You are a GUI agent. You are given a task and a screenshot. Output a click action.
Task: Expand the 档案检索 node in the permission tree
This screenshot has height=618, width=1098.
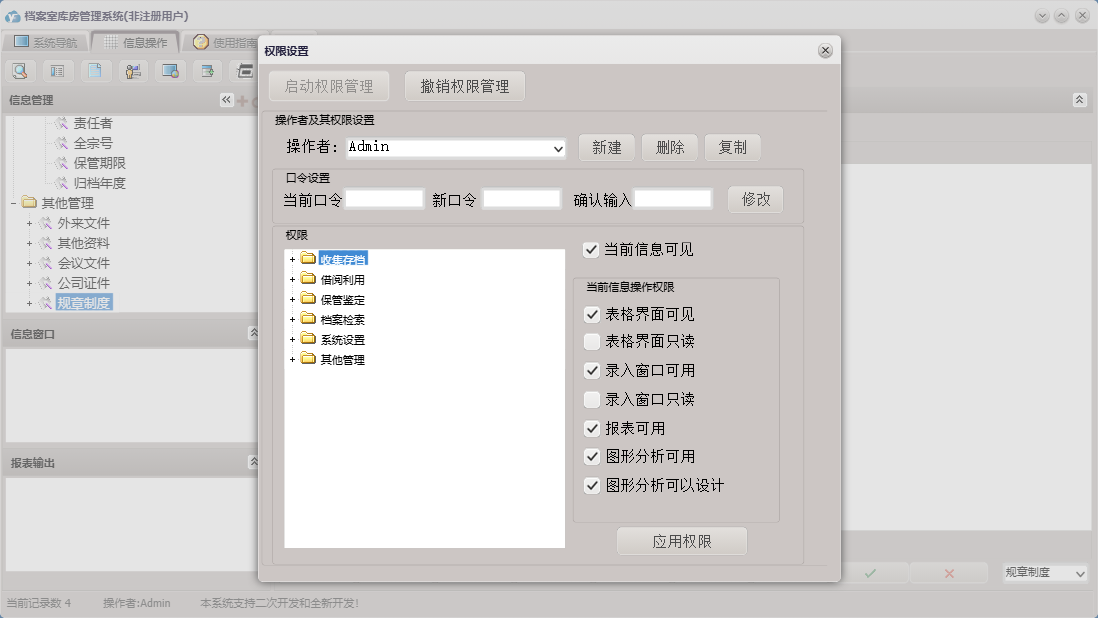tap(293, 320)
